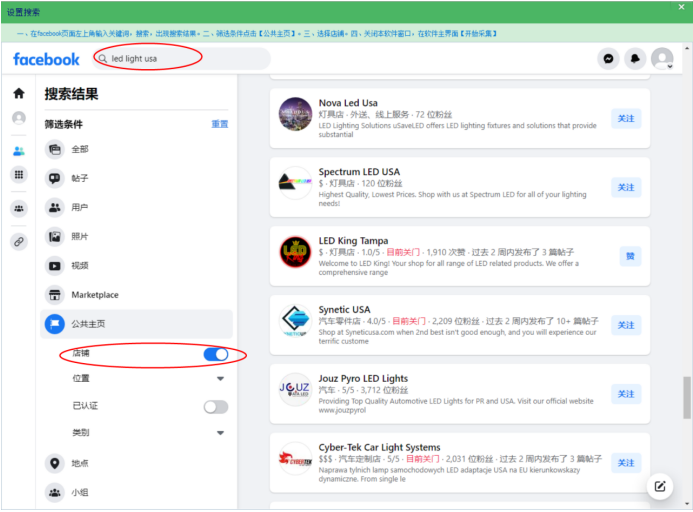
Task: Select the 公共主页 pages filter
Action: click(136, 324)
